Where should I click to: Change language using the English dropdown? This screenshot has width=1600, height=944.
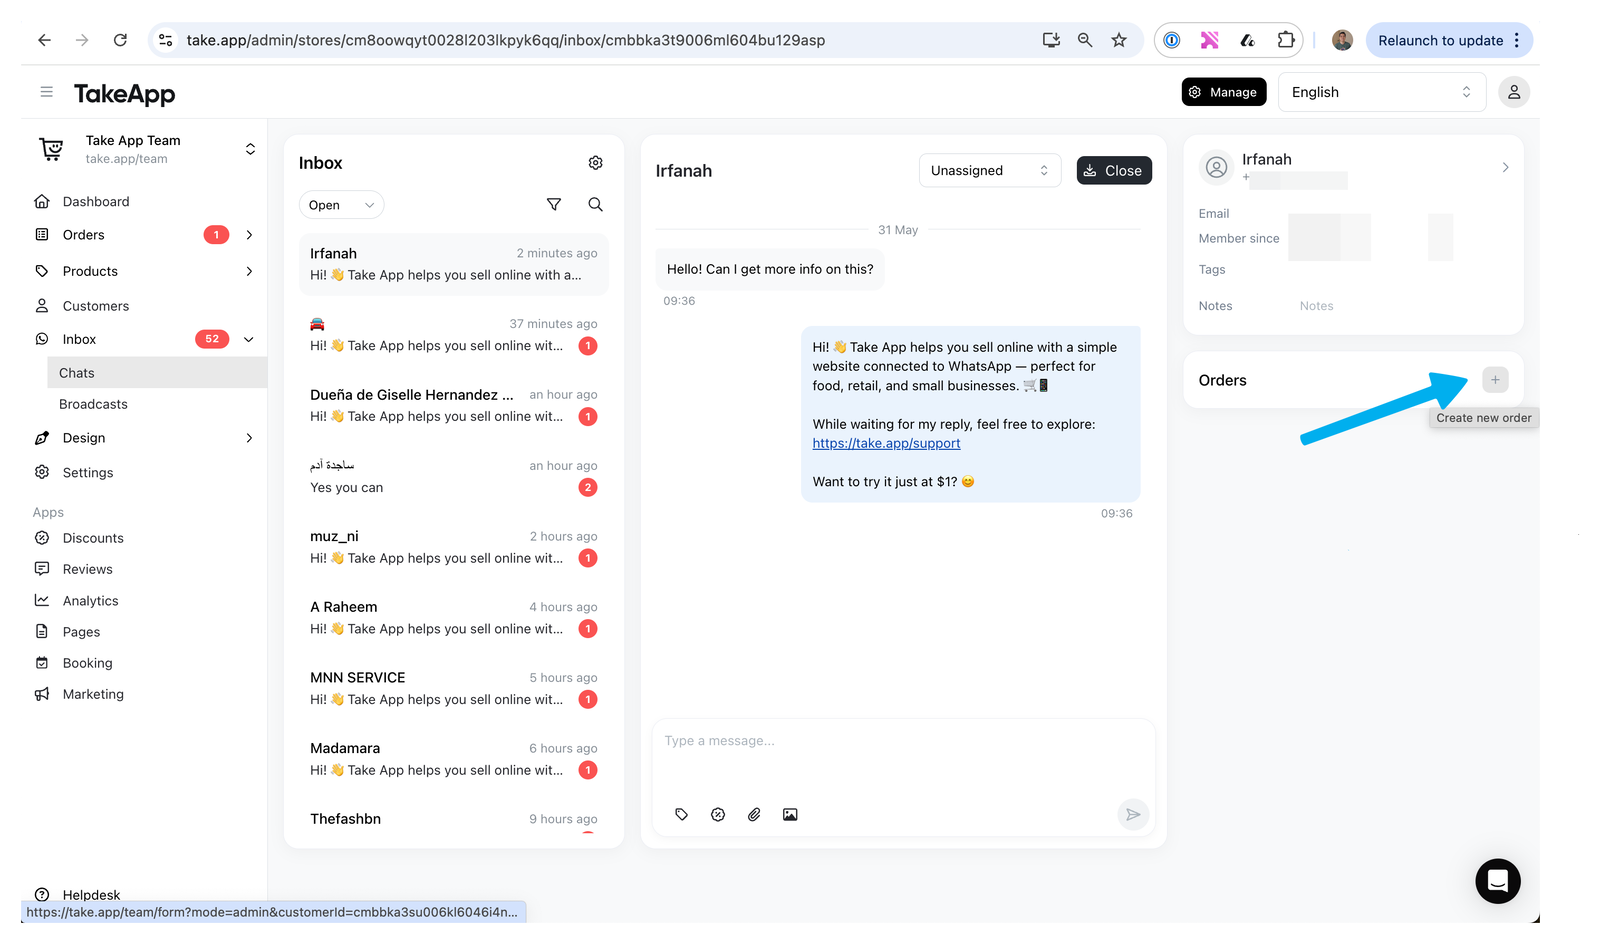(1382, 92)
